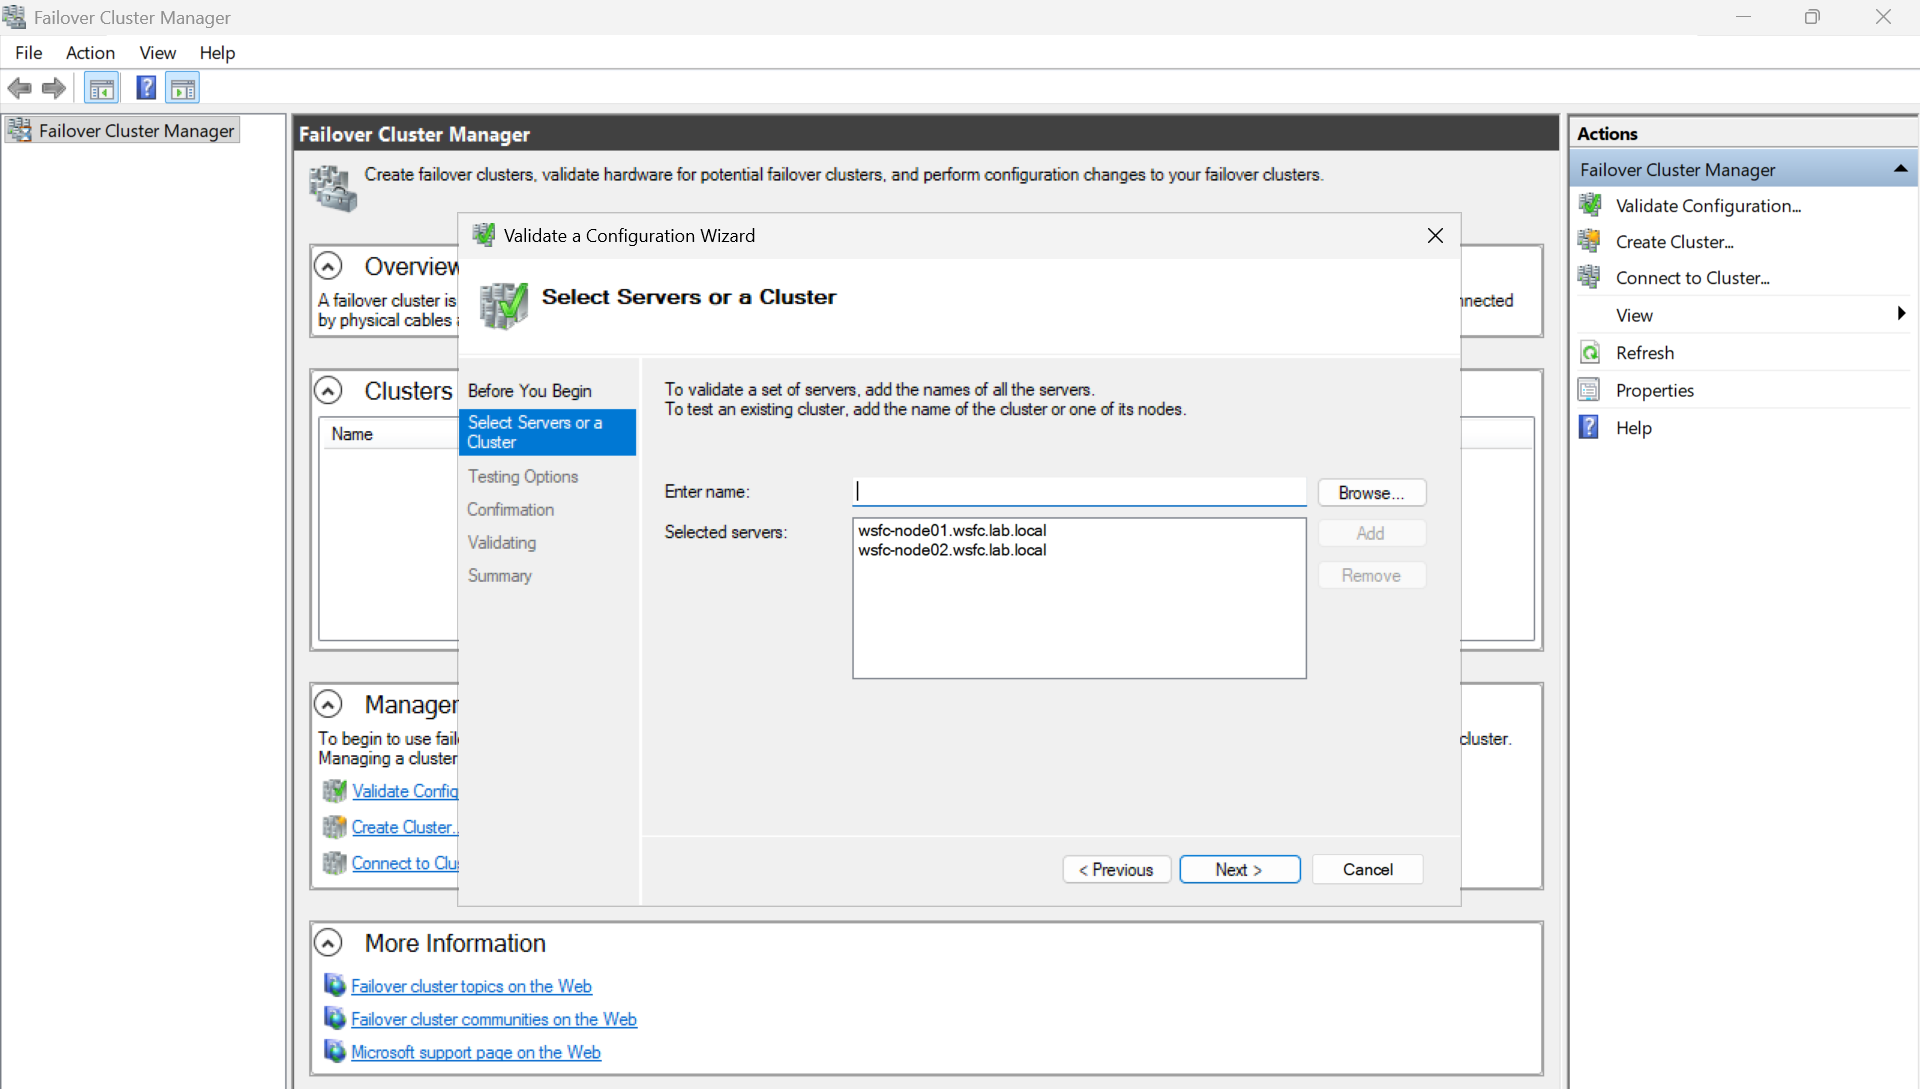This screenshot has width=1920, height=1089.
Task: Click the Back arrow toolbar icon
Action: pyautogui.click(x=19, y=88)
